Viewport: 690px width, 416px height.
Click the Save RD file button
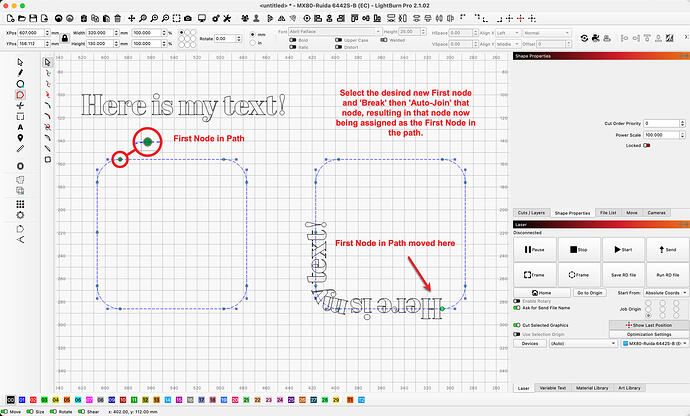pos(623,275)
